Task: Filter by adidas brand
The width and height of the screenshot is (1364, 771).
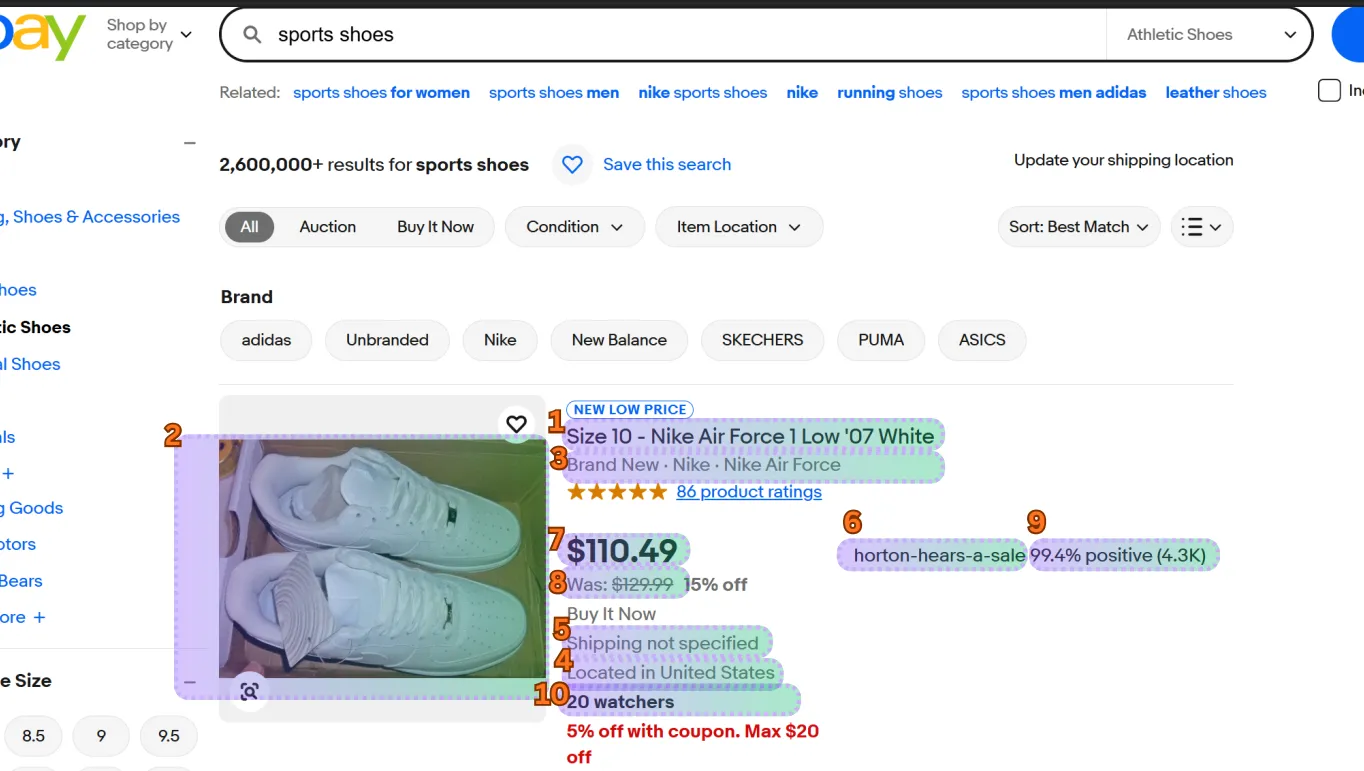Action: (x=266, y=340)
